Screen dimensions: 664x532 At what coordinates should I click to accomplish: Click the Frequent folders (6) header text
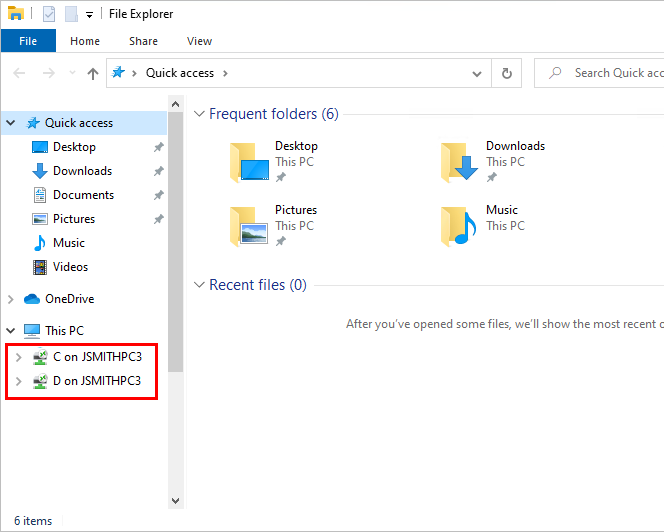click(x=274, y=114)
